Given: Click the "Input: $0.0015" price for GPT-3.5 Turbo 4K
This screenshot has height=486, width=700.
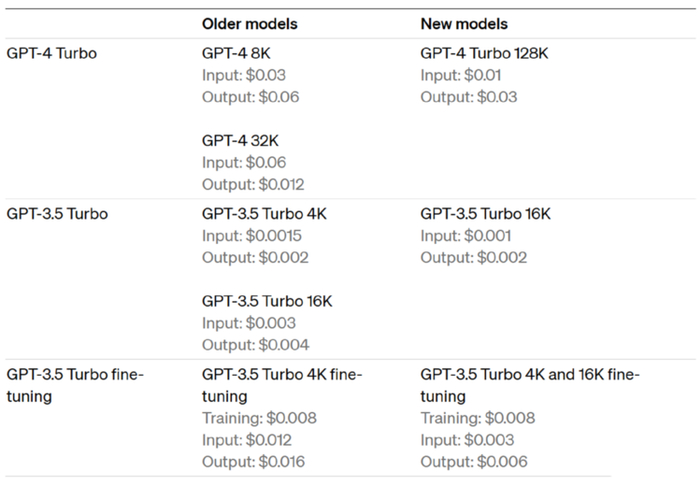Looking at the screenshot, I should pos(252,236).
